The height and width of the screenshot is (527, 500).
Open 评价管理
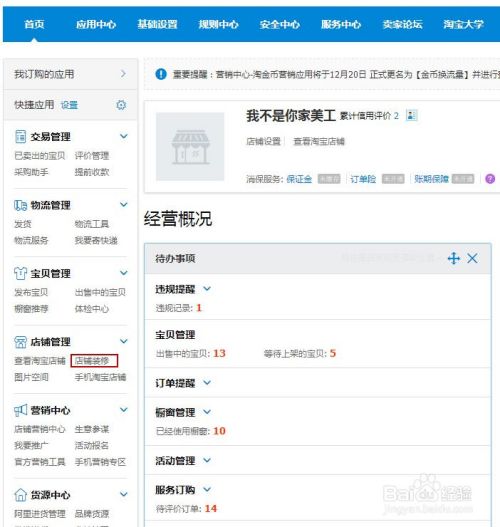[x=92, y=156]
